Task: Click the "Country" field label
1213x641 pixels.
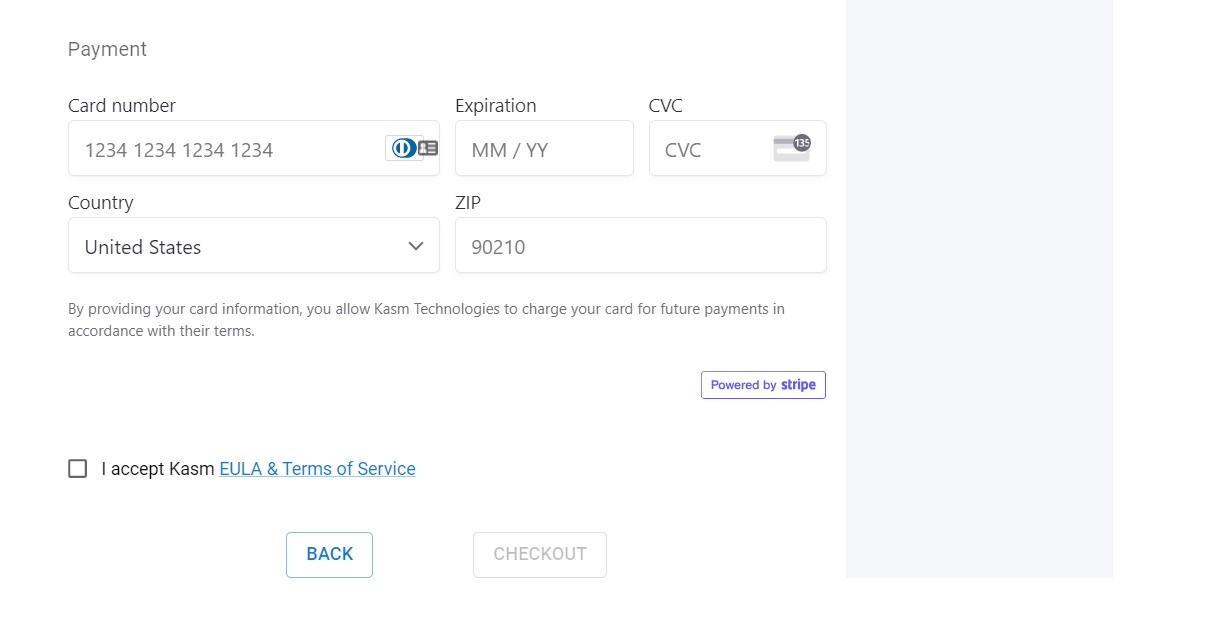Action: (x=101, y=203)
